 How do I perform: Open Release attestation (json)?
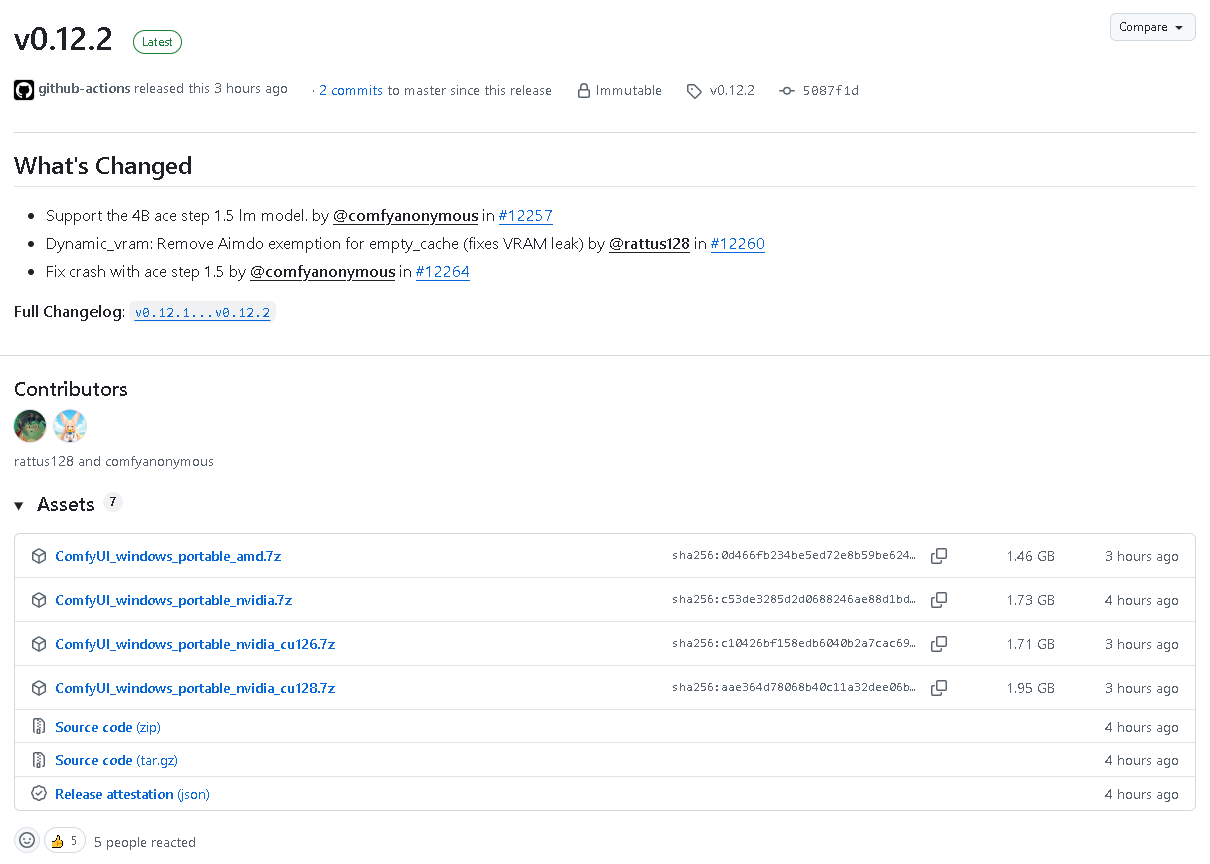(132, 794)
